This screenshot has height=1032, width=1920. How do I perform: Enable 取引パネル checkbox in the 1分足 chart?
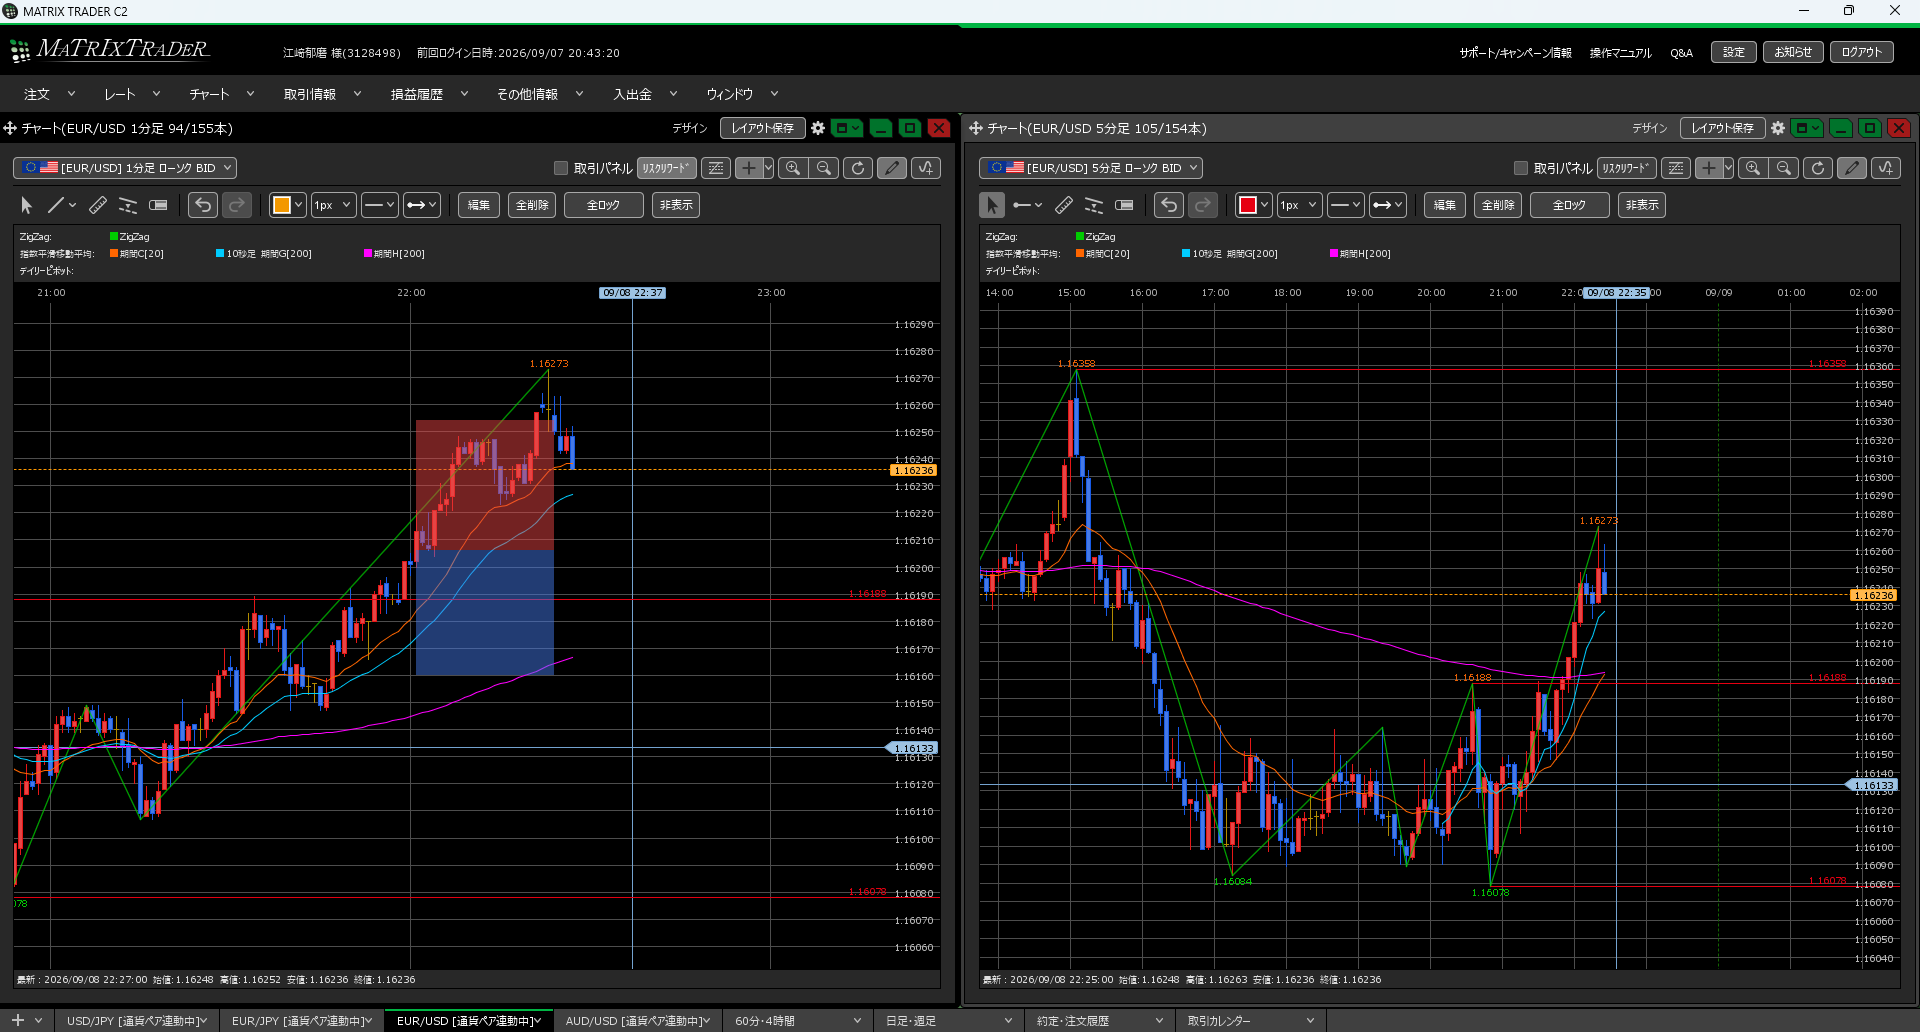point(561,168)
